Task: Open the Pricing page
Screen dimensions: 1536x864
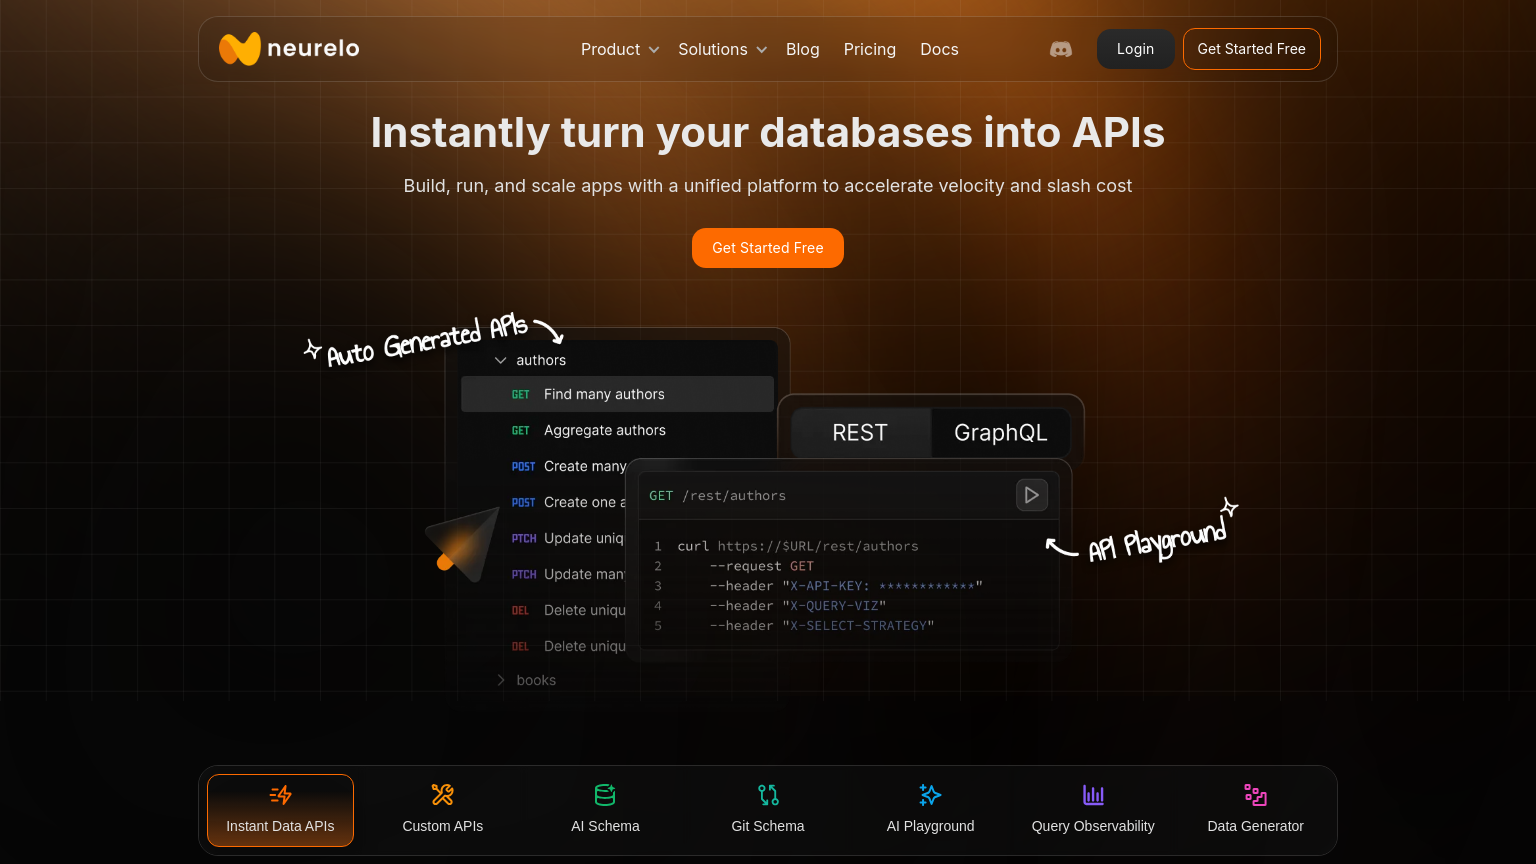Action: pyautogui.click(x=869, y=49)
